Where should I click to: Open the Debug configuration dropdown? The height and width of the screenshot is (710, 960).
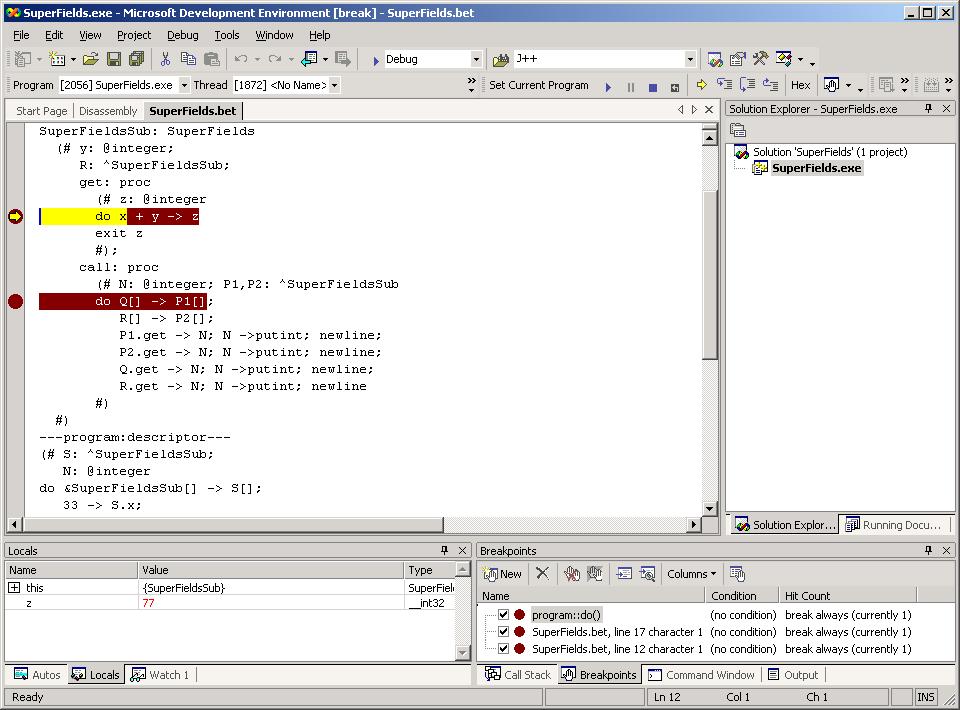pos(476,59)
